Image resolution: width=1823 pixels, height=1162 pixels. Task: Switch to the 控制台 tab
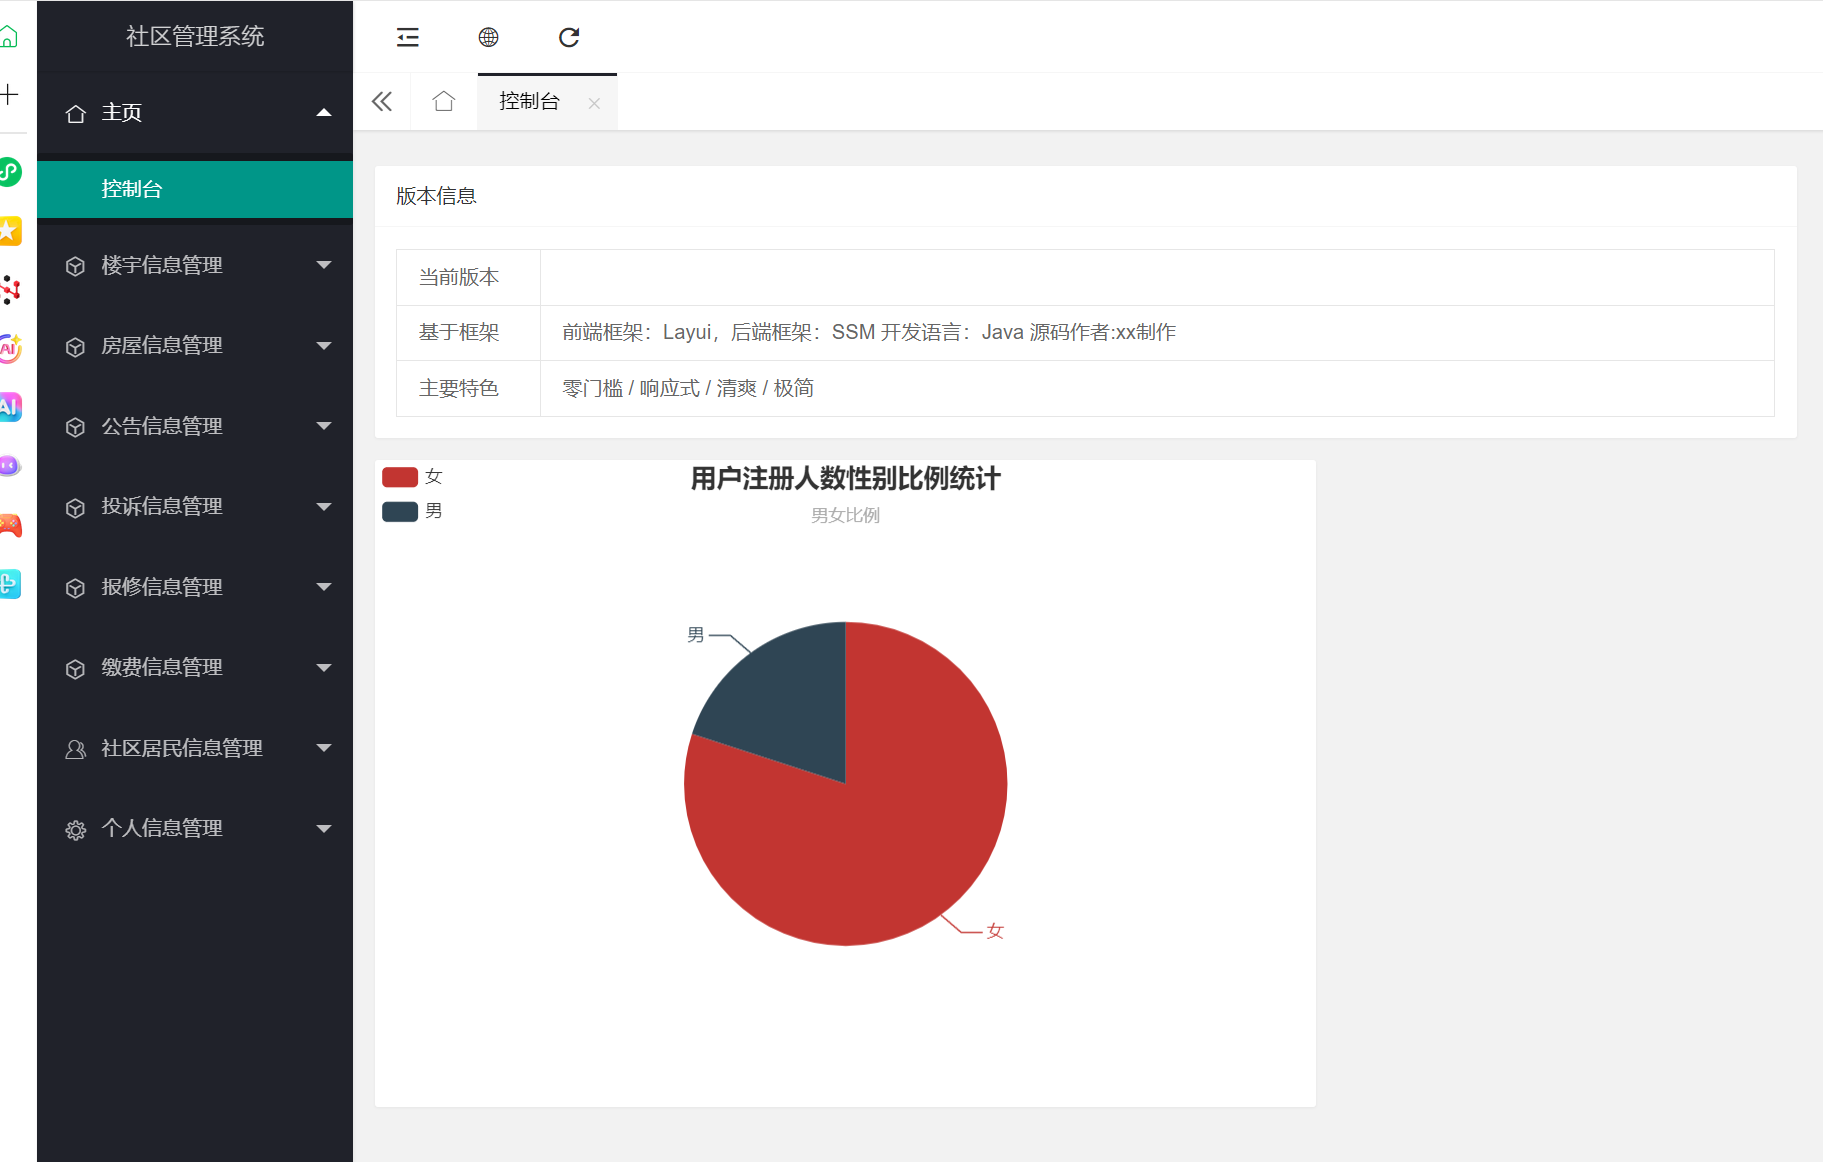pyautogui.click(x=529, y=102)
